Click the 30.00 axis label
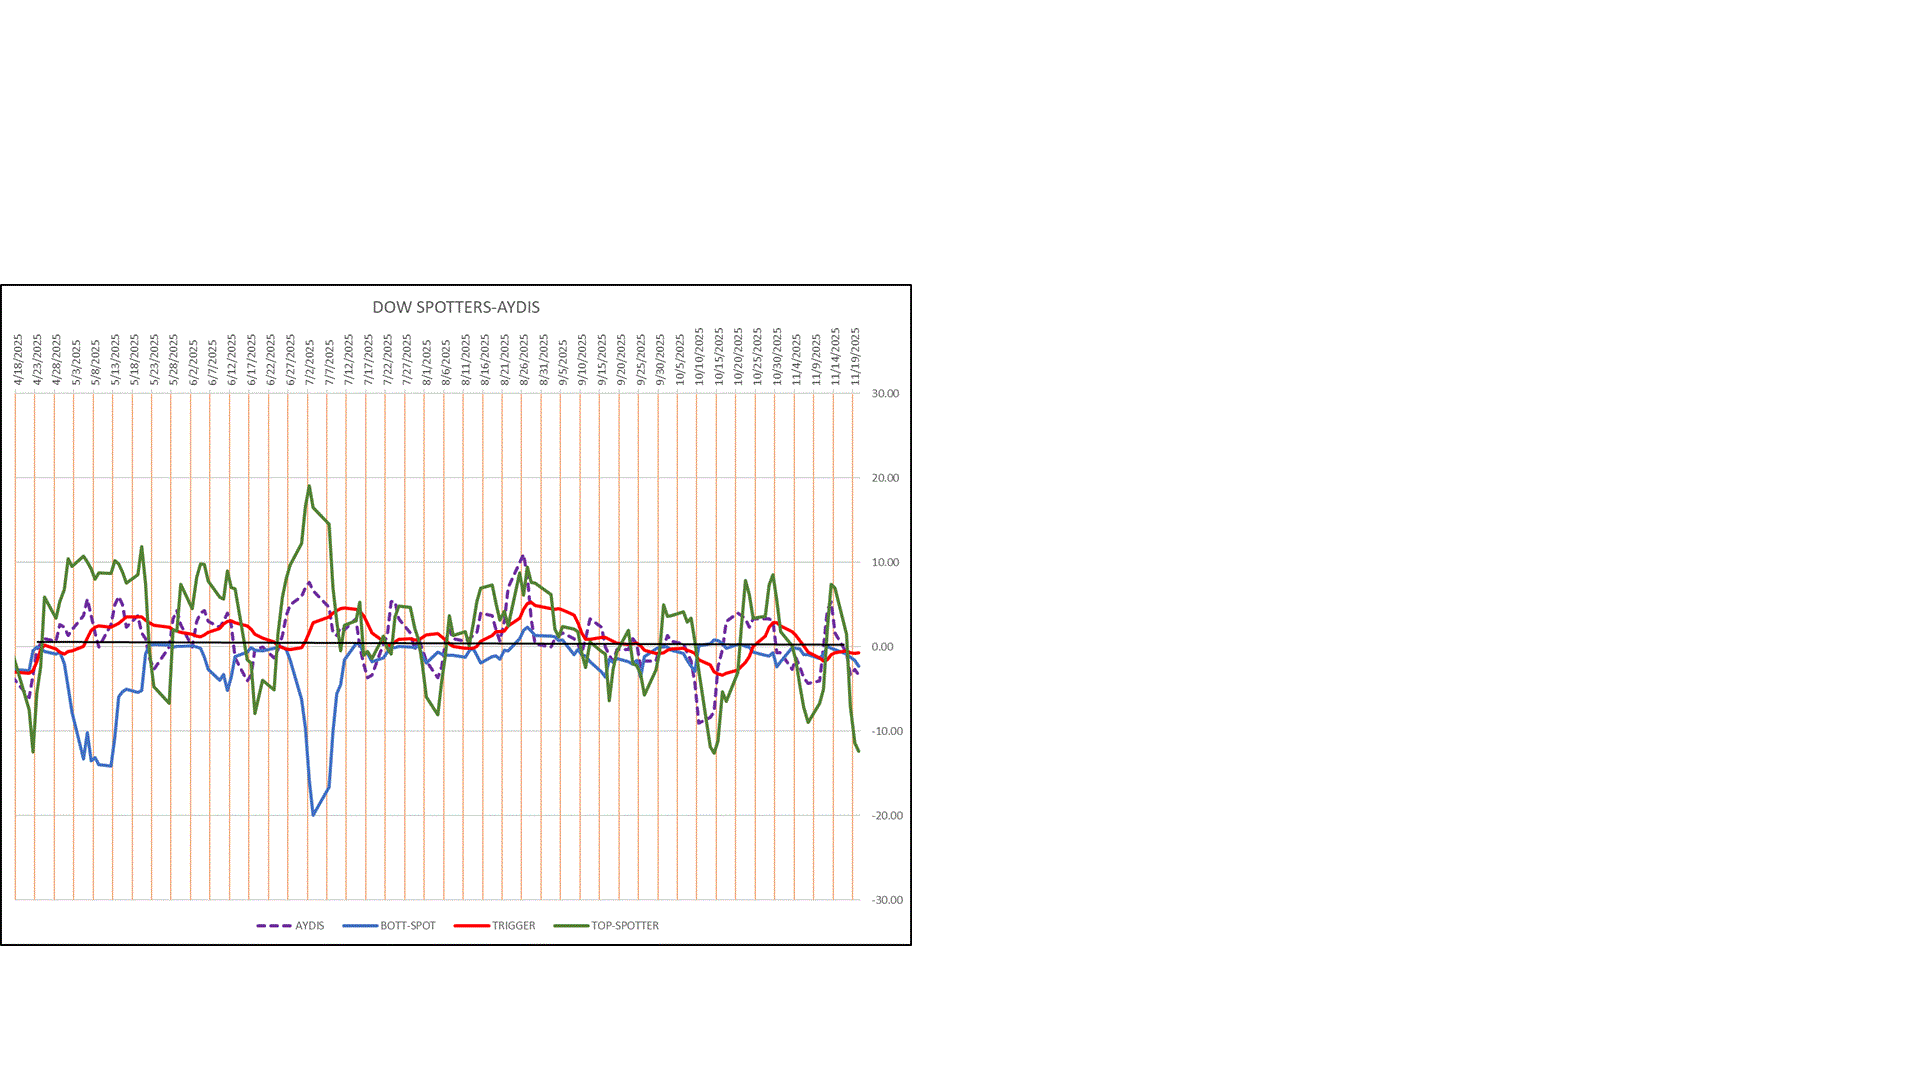Image resolution: width=1920 pixels, height=1080 pixels. 885,394
